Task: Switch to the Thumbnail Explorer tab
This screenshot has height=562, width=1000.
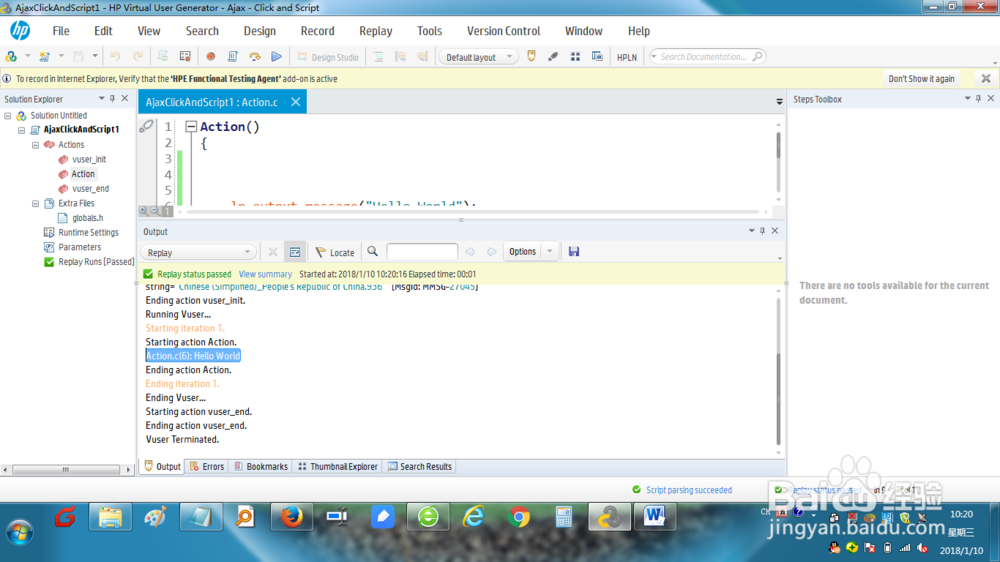Action: [338, 467]
